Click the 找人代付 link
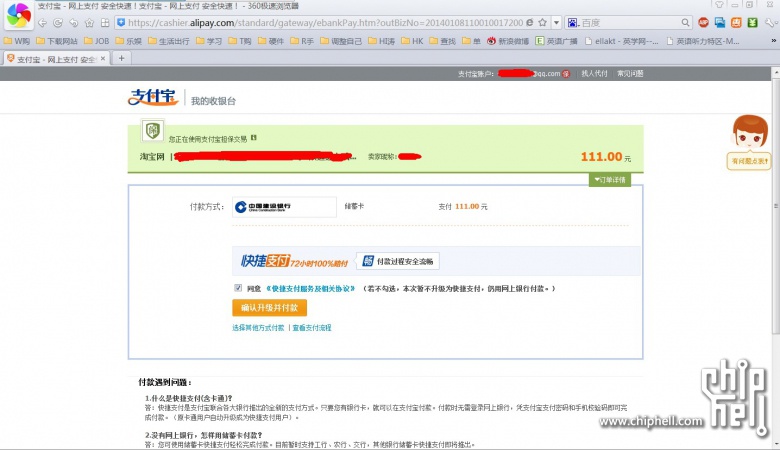This screenshot has width=780, height=450. point(594,74)
